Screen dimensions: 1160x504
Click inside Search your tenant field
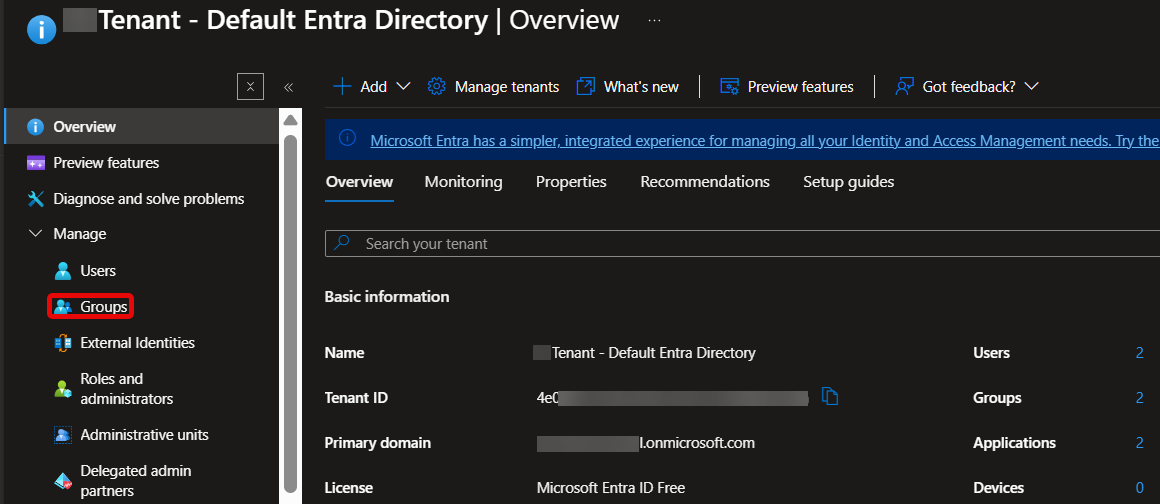[x=742, y=243]
